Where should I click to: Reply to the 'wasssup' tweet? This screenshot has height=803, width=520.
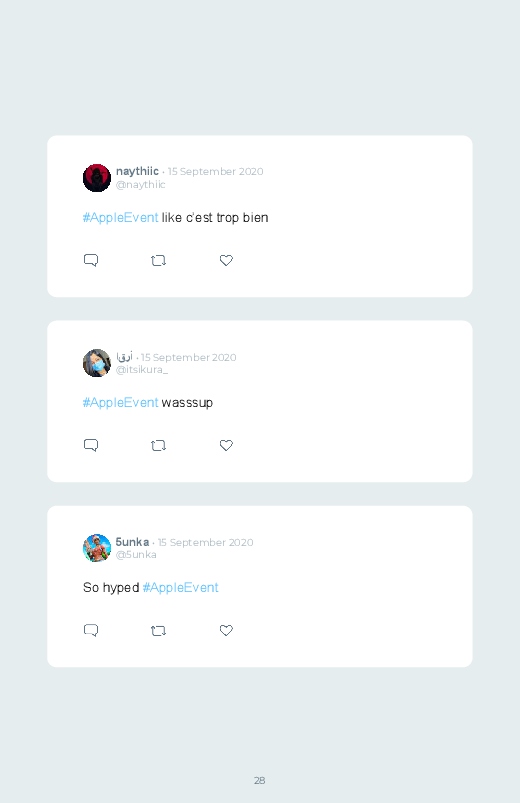point(91,445)
